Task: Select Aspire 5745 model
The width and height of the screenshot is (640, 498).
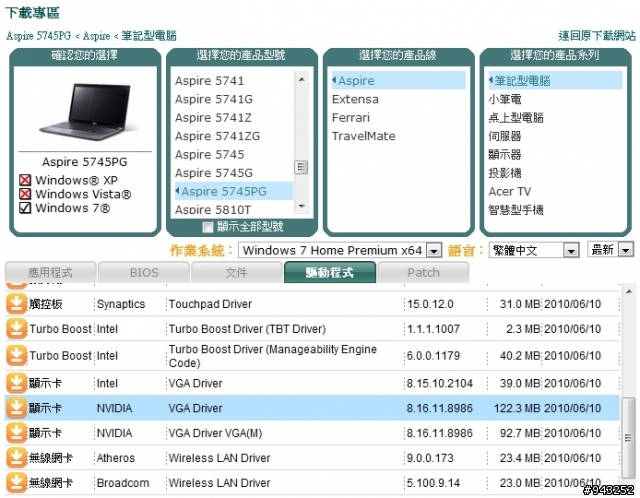Action: coord(209,154)
